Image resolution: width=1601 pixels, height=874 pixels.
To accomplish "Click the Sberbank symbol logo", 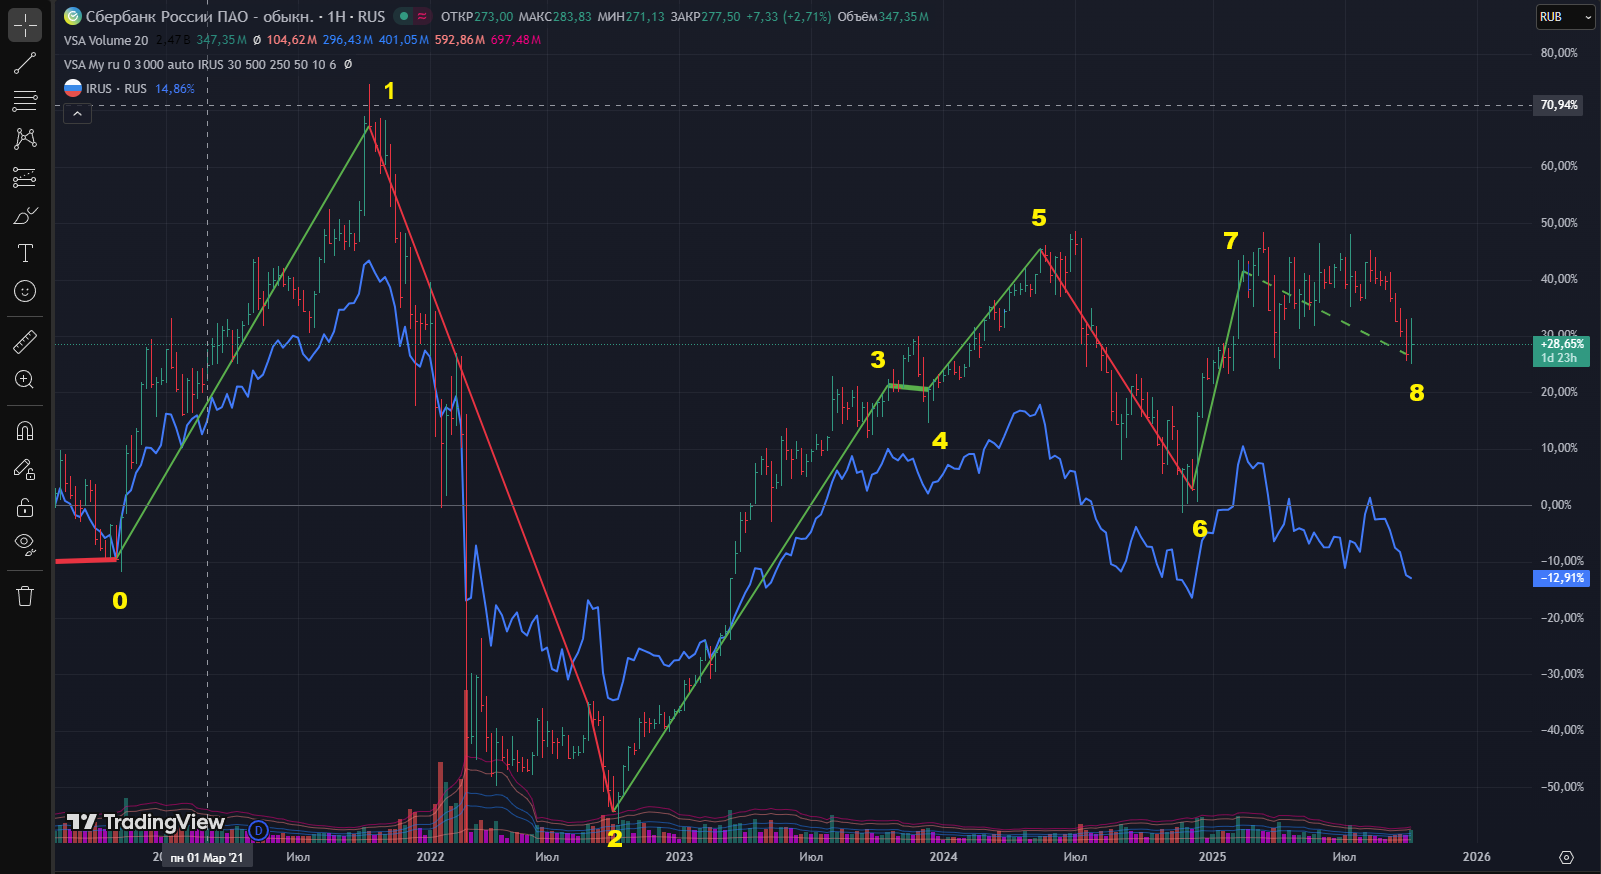I will pos(72,16).
